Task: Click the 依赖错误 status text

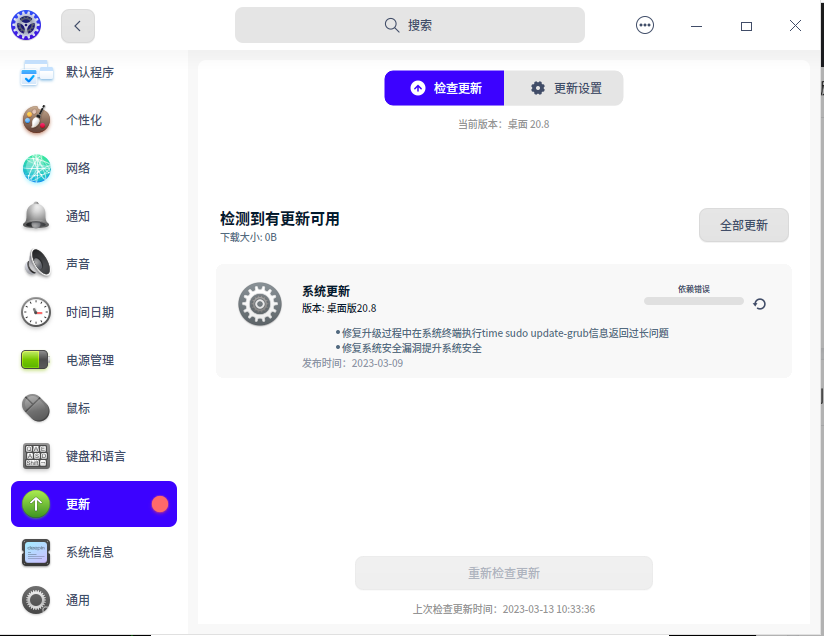Action: 694,289
